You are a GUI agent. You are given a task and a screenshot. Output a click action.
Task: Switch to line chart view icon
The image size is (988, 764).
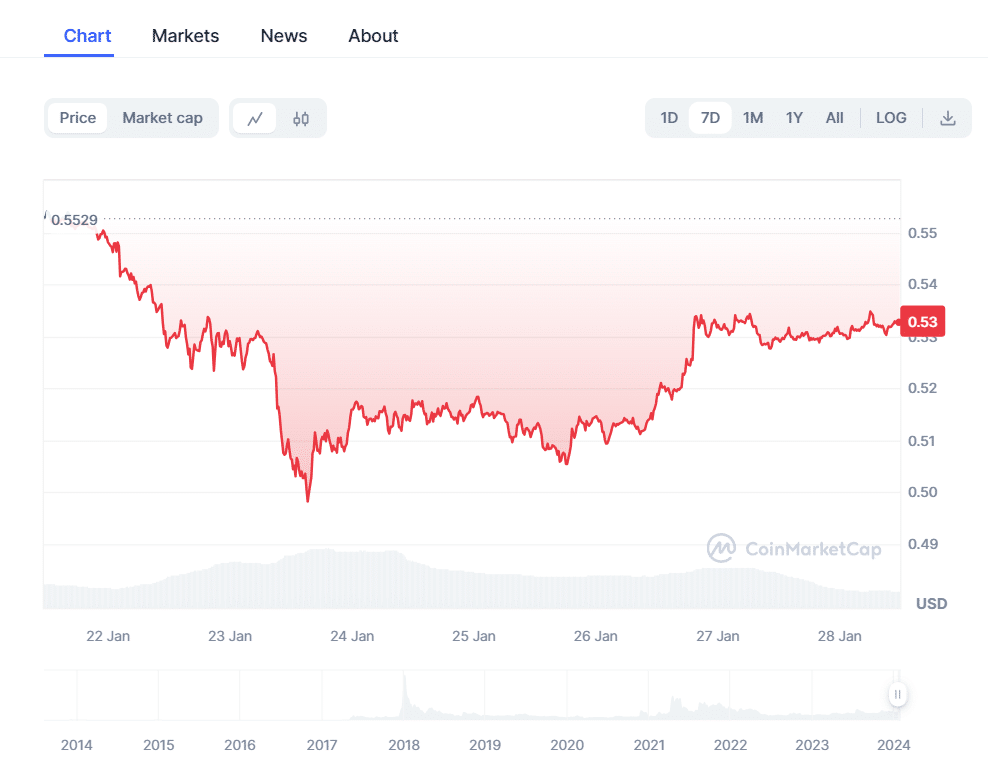click(x=255, y=118)
